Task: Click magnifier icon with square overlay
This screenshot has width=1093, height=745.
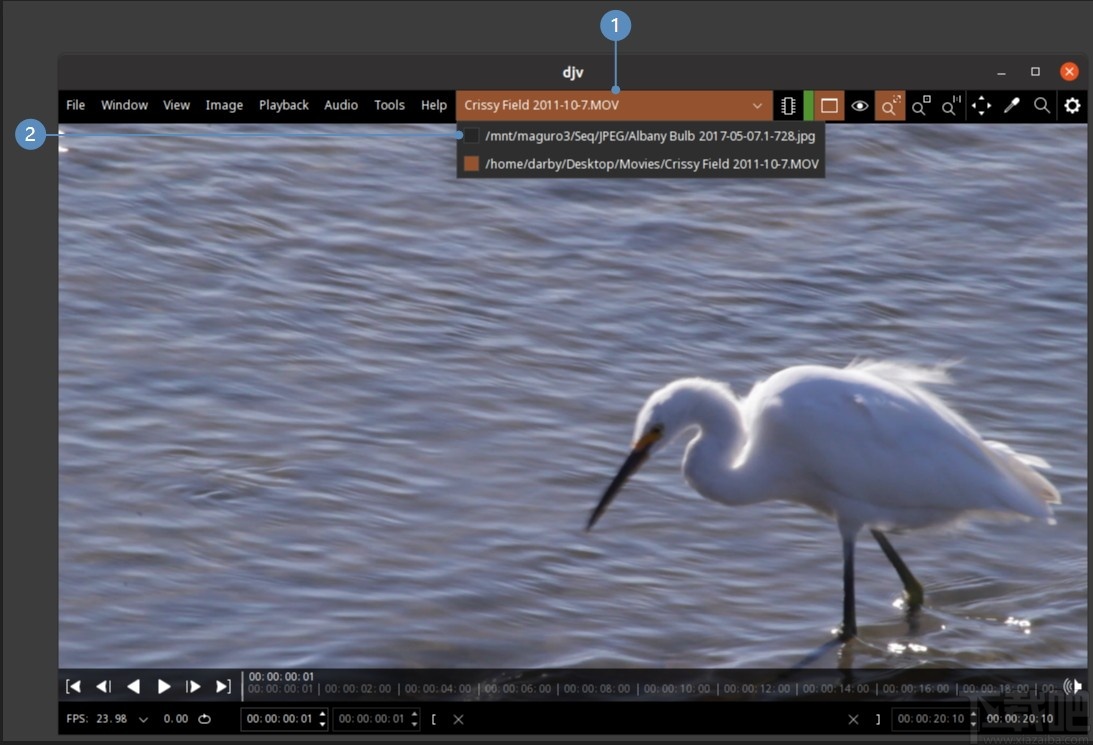Action: 921,105
